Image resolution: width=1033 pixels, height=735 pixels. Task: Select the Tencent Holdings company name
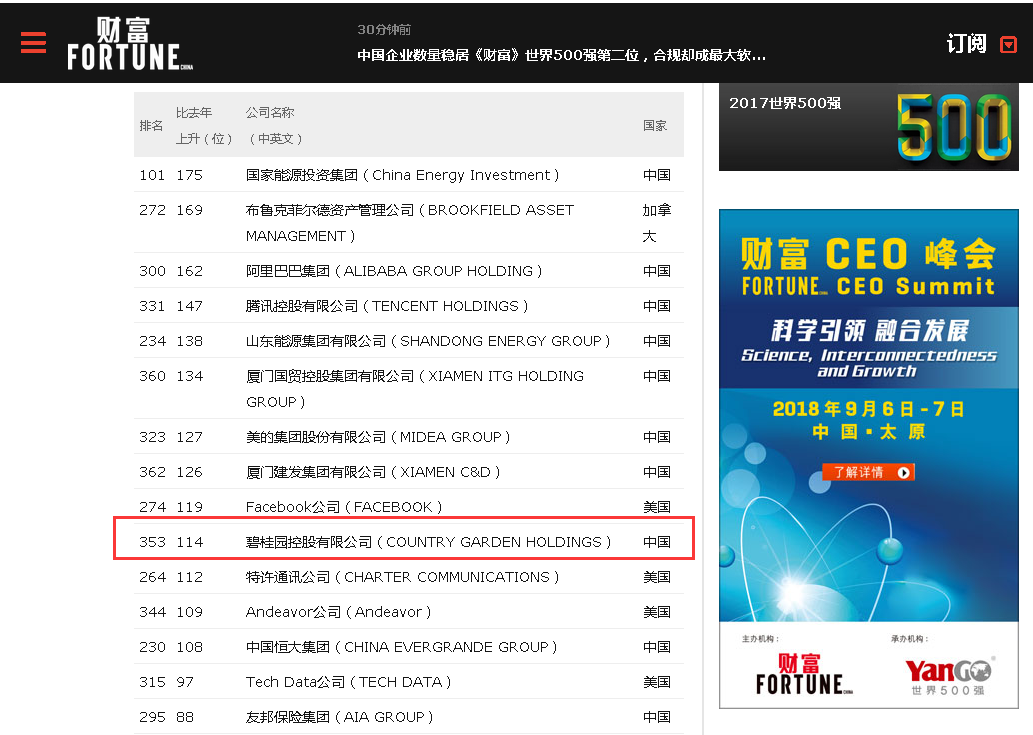click(x=387, y=306)
